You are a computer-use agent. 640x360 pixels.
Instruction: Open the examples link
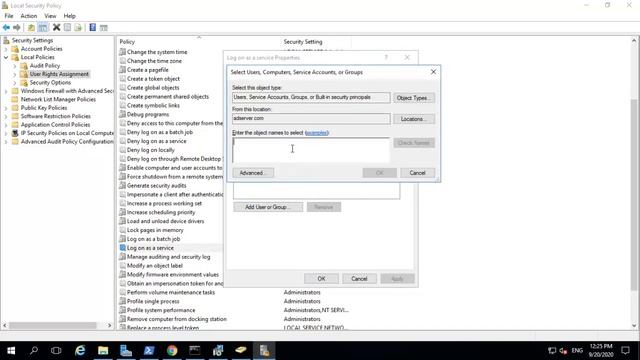coord(316,133)
